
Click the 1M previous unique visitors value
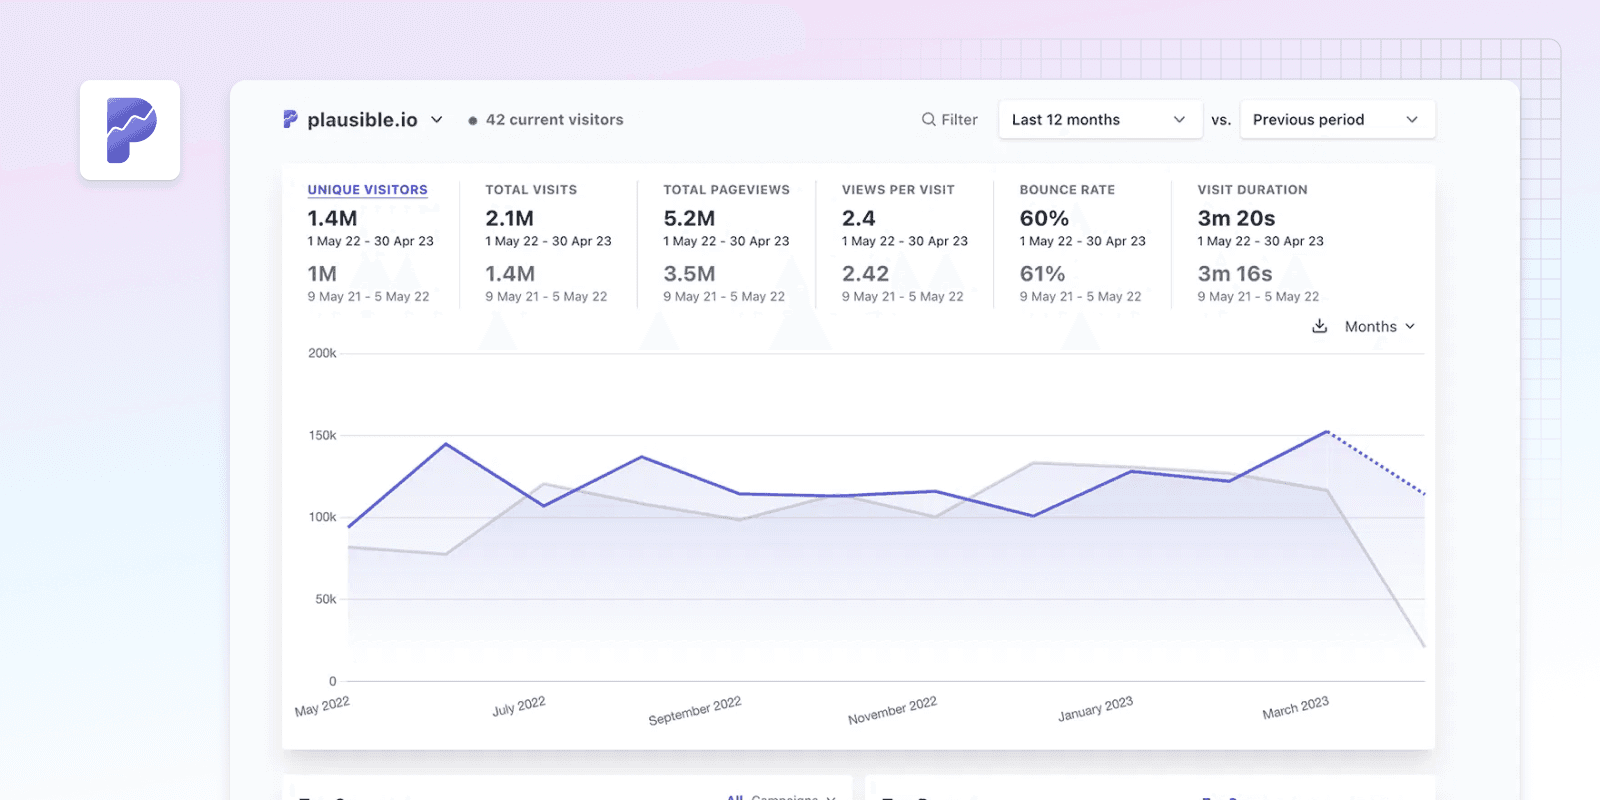click(x=322, y=274)
